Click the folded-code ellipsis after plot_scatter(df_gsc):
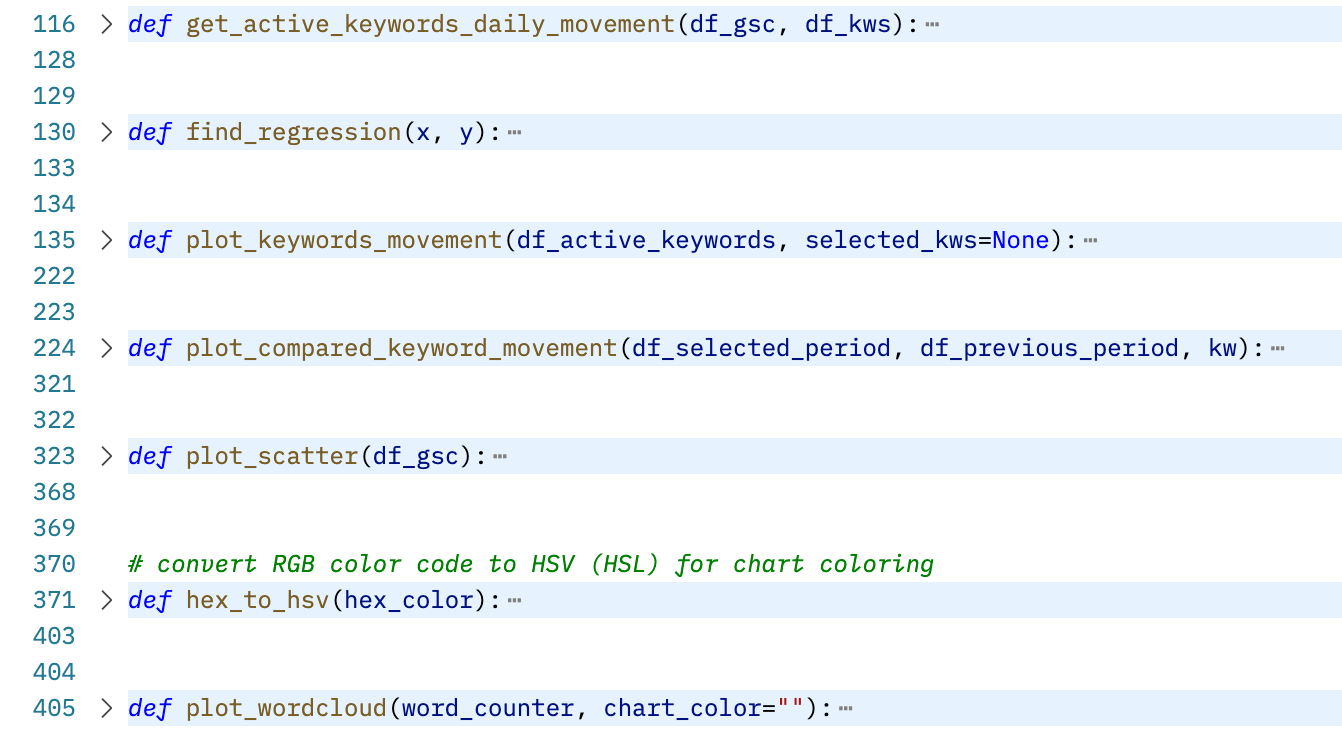Viewport: 1342px width, 732px height. coord(500,456)
